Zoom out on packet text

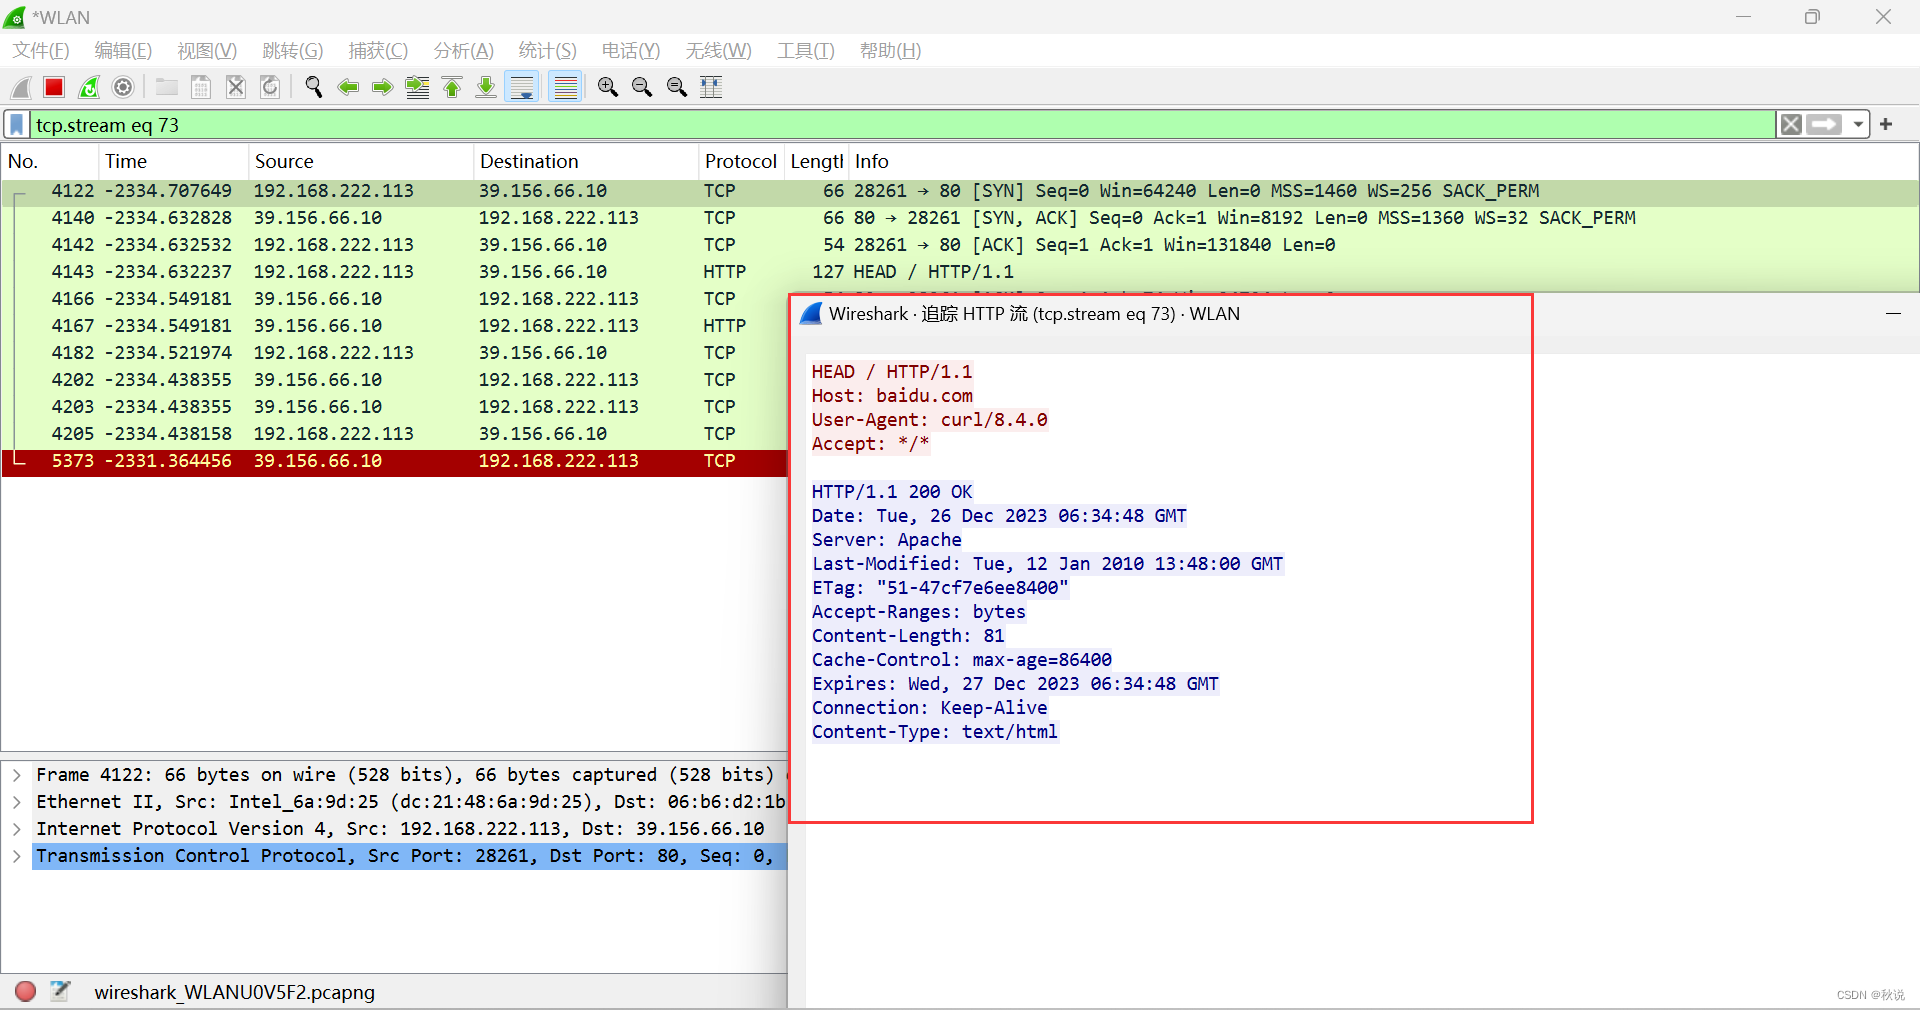642,87
